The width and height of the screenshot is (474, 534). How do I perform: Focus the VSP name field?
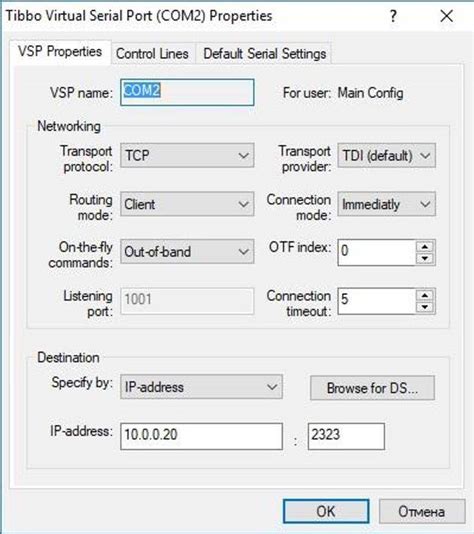point(187,92)
